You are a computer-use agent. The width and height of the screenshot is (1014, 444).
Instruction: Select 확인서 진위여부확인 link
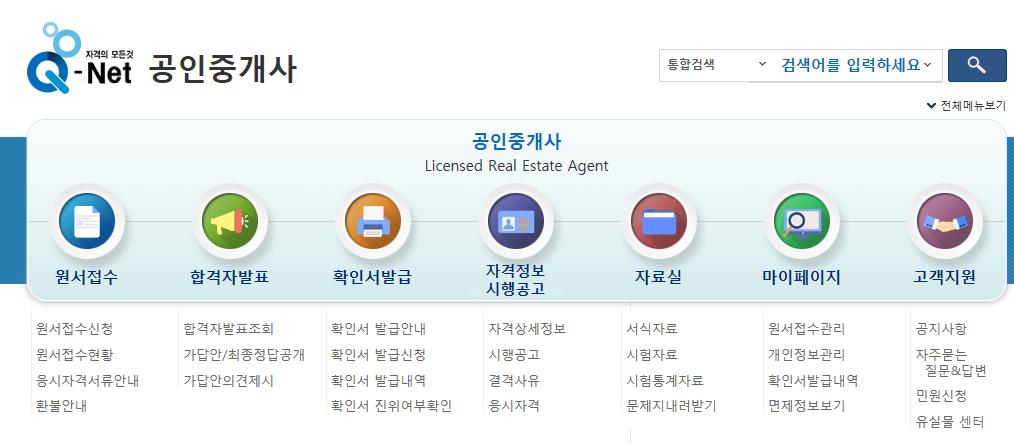click(x=390, y=406)
